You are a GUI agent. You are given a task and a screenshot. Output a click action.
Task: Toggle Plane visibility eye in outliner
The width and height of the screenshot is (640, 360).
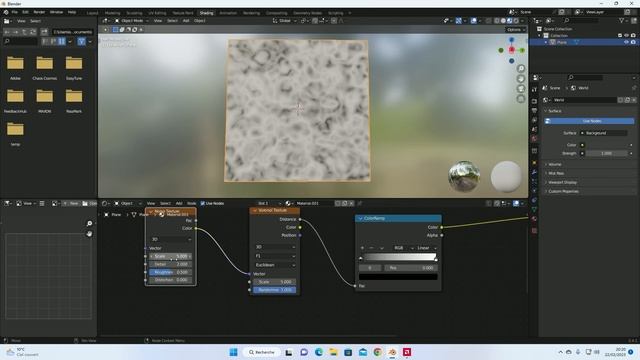tap(626, 42)
